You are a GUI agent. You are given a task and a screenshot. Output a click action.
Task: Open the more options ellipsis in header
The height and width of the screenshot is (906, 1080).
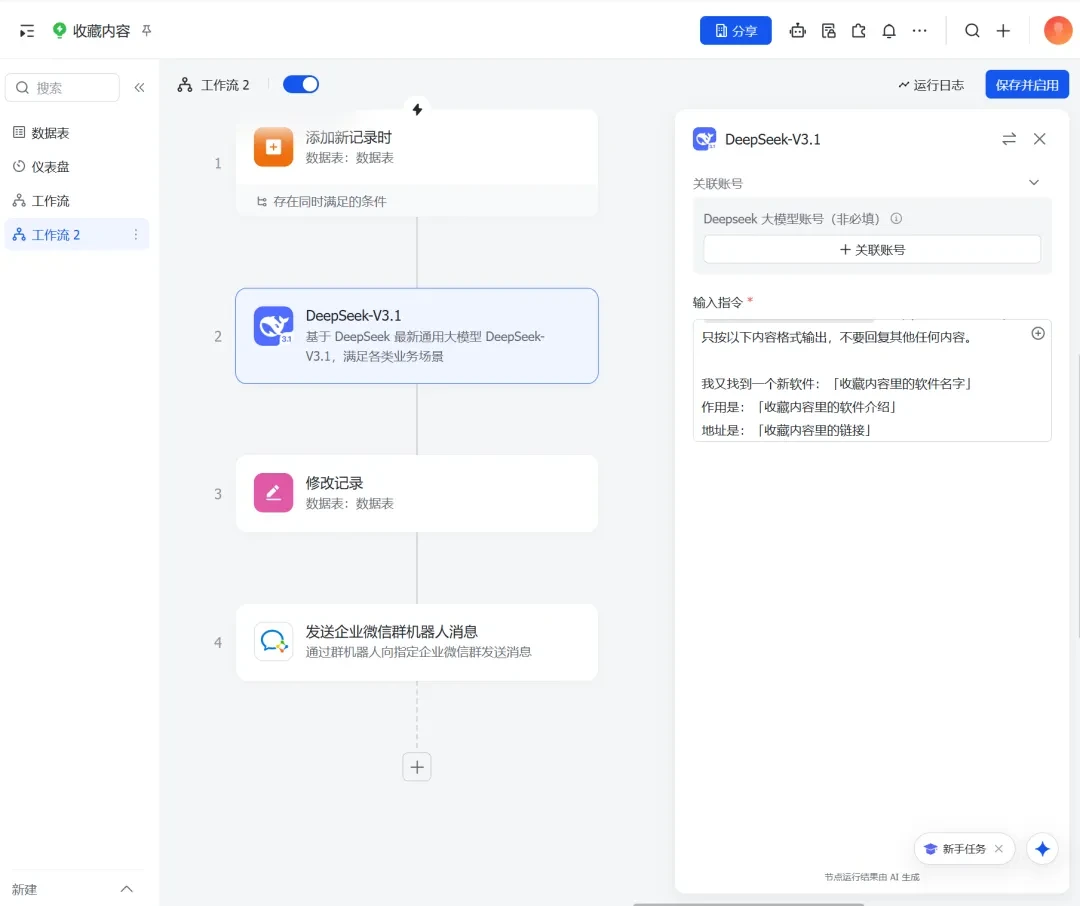920,30
